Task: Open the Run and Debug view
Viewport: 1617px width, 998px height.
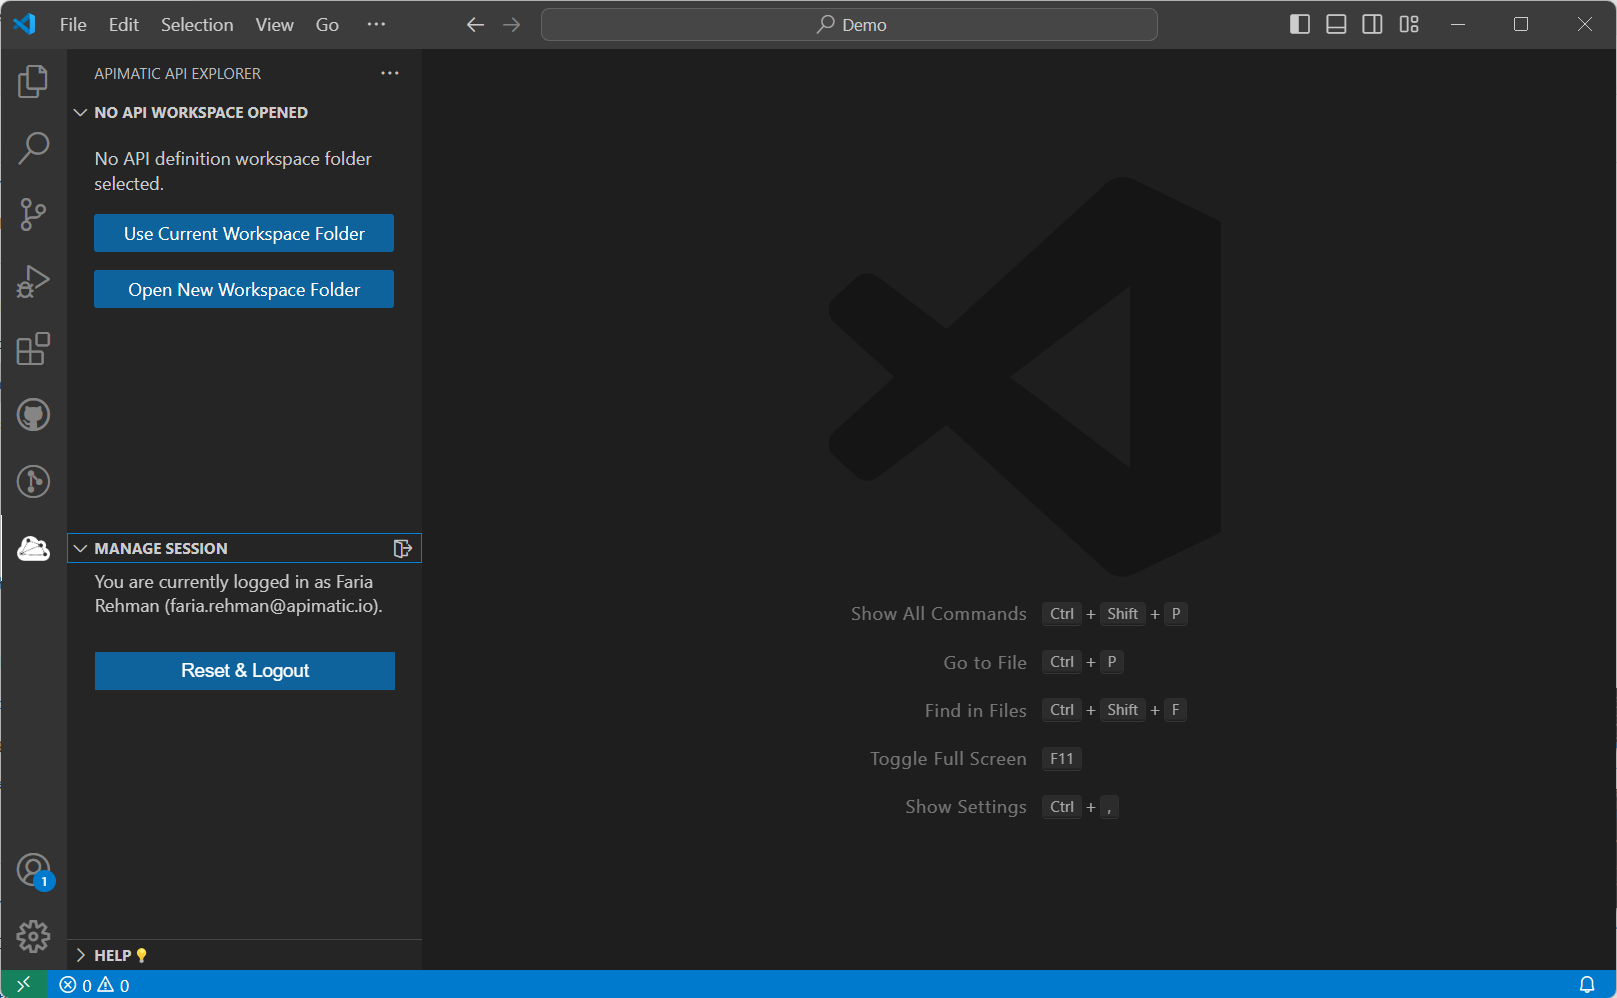Action: click(x=33, y=281)
